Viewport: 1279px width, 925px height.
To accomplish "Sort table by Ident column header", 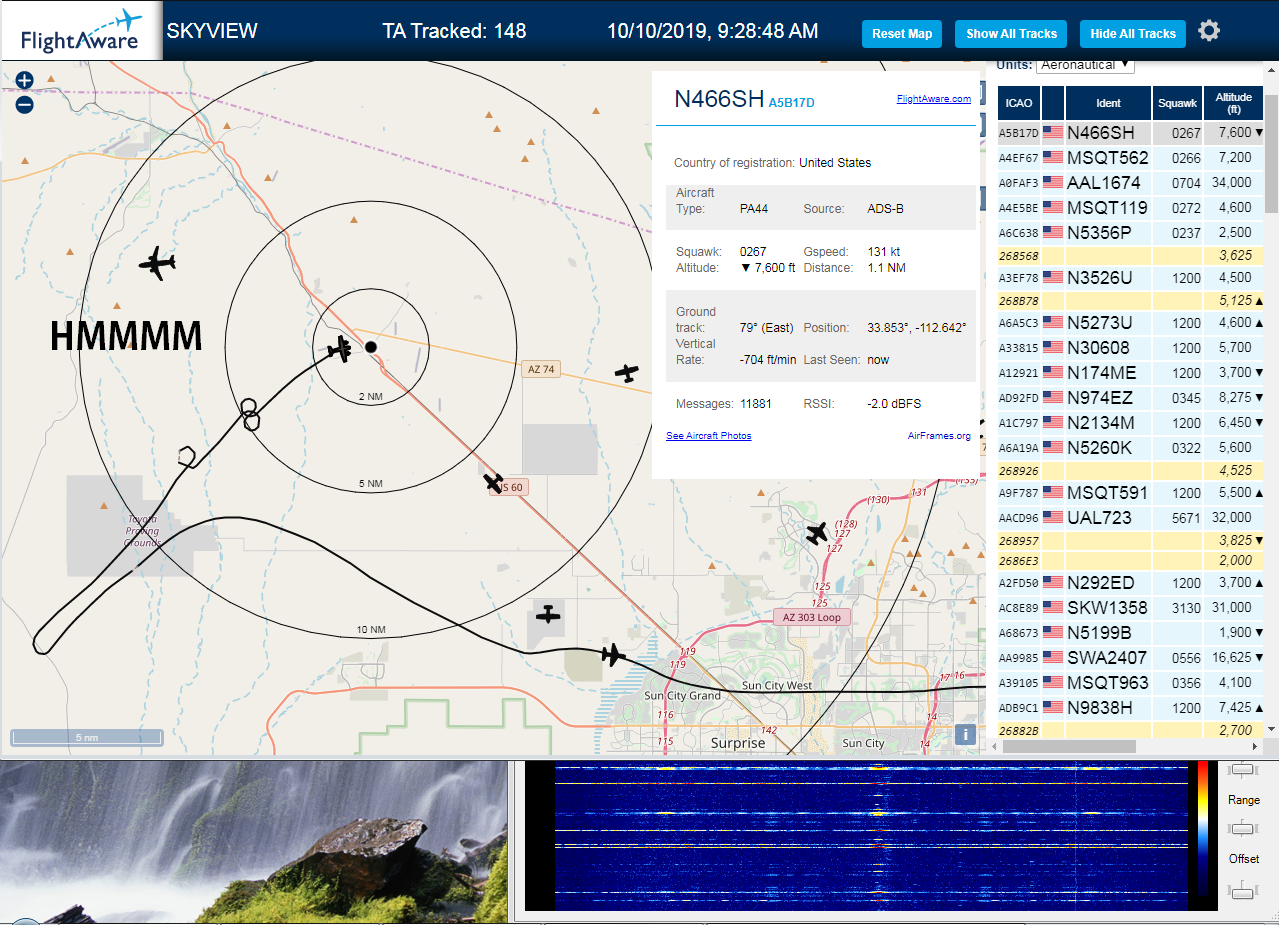I will point(1109,102).
